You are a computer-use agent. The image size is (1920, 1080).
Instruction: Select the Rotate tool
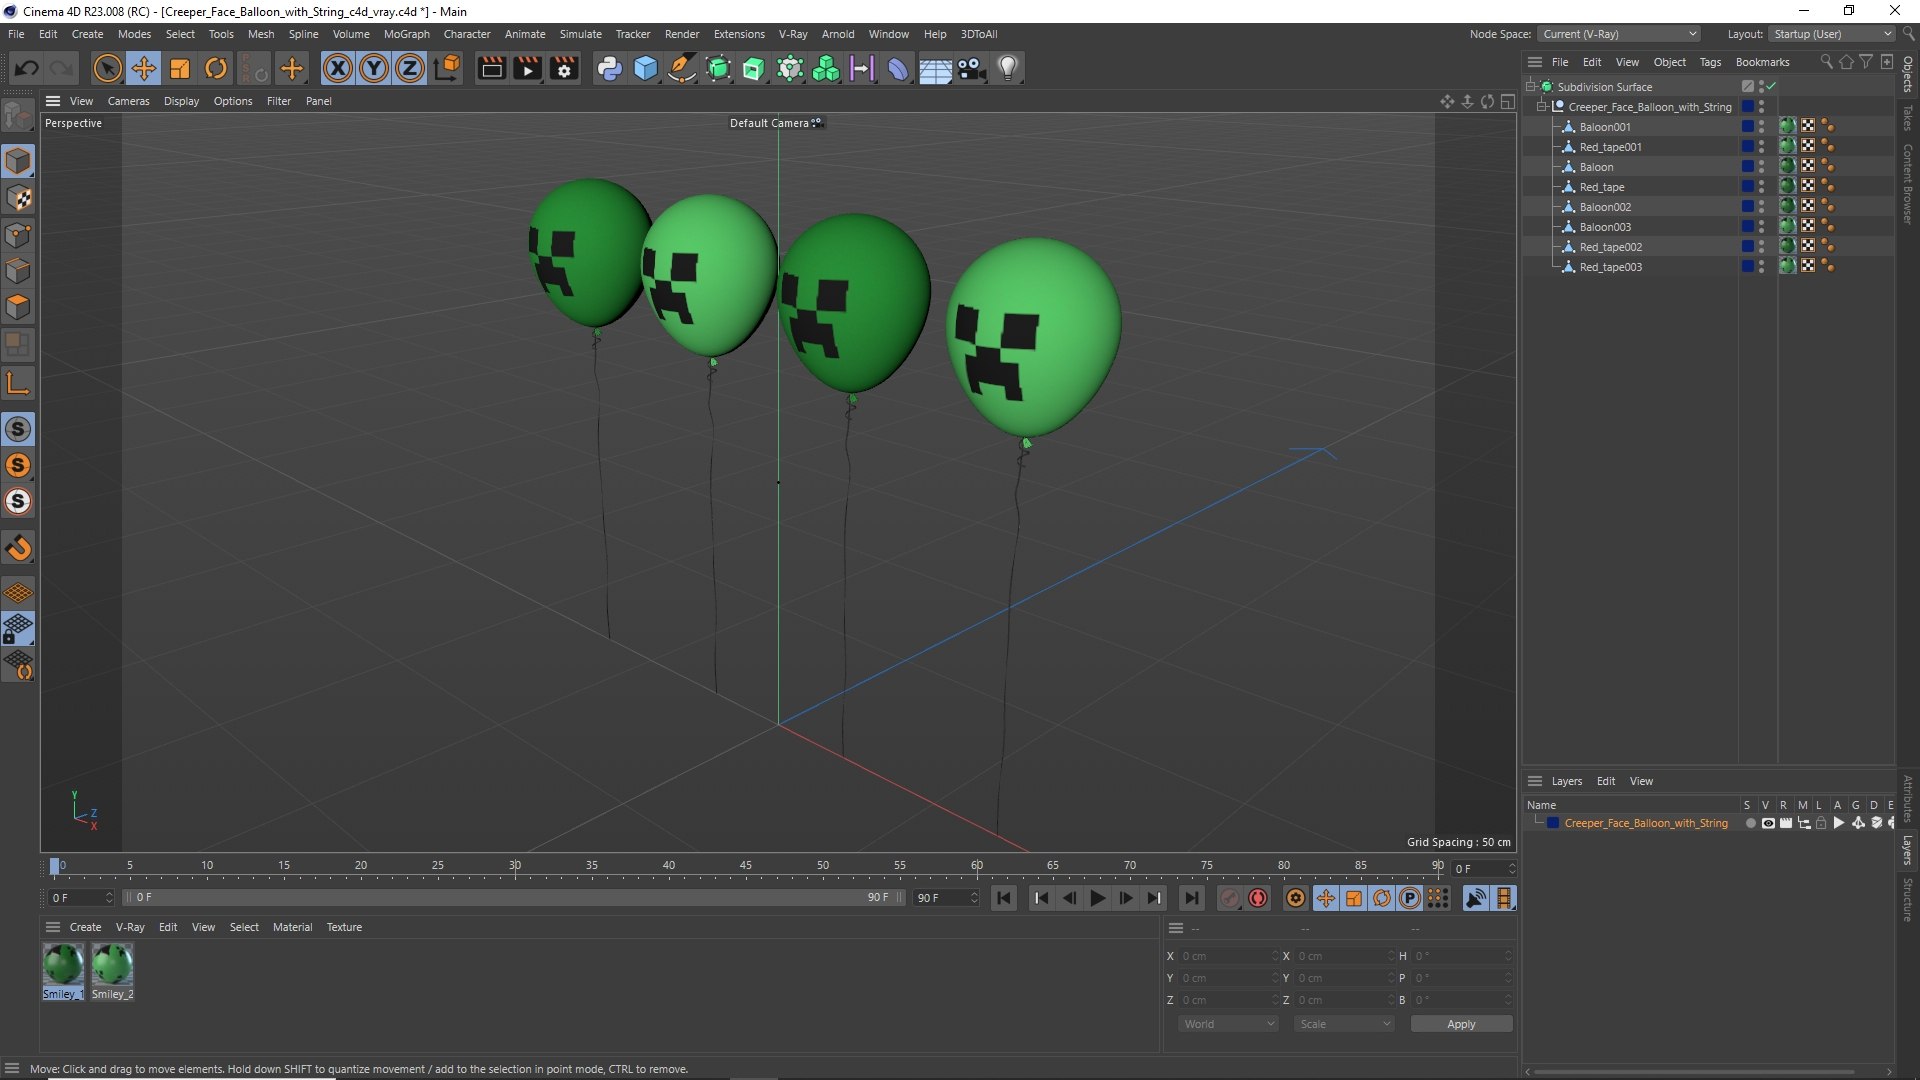coord(216,68)
